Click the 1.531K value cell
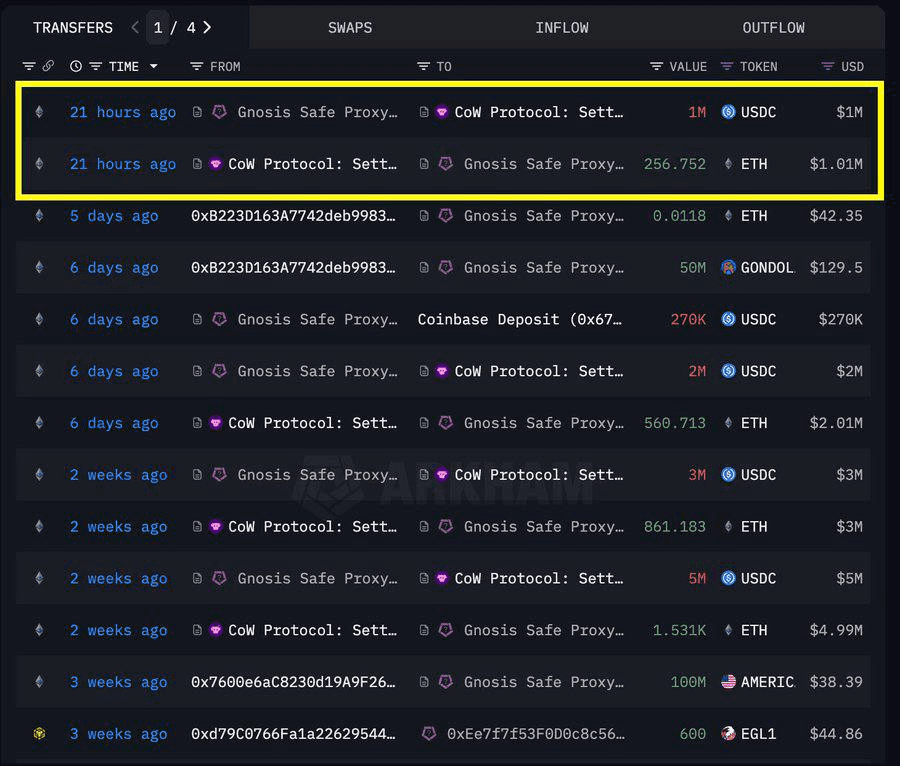Screen dimensions: 900x766 679,631
